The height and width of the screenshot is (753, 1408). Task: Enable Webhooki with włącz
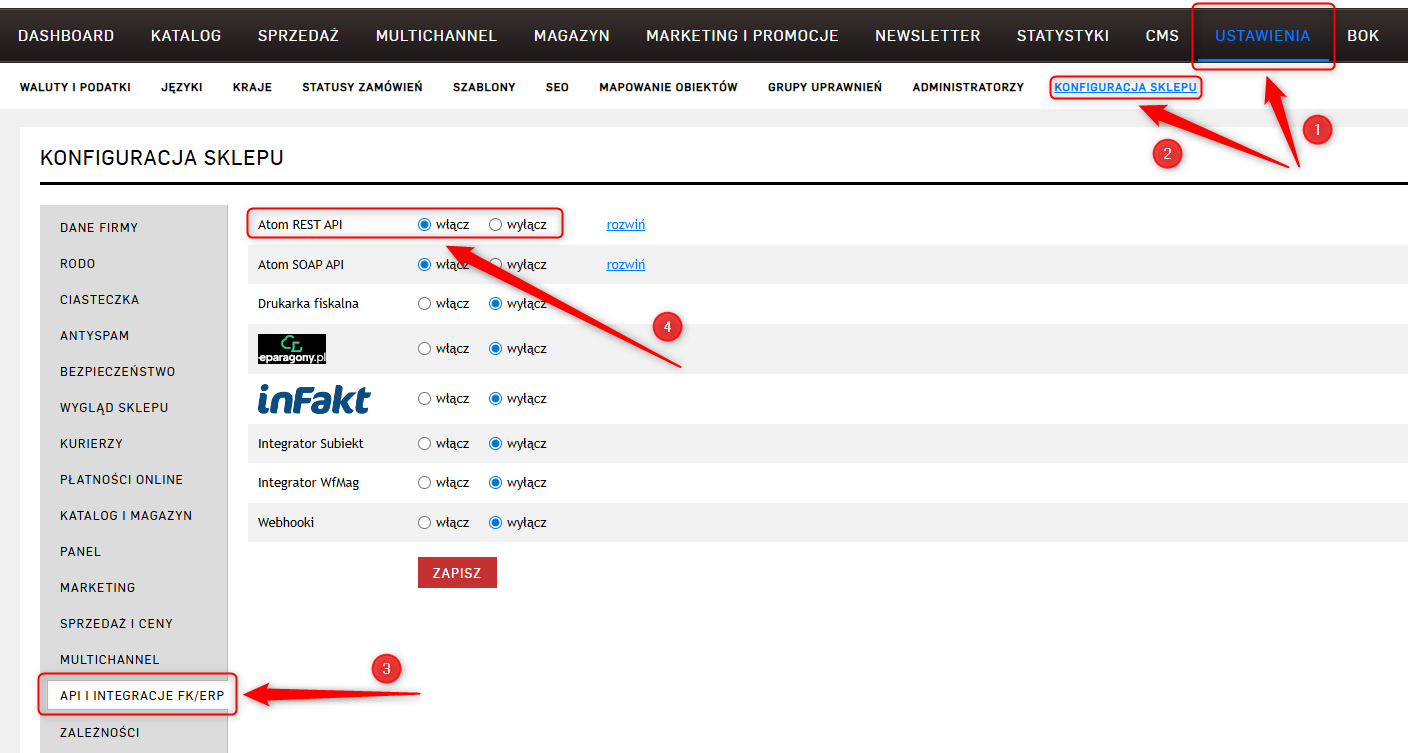coord(424,523)
